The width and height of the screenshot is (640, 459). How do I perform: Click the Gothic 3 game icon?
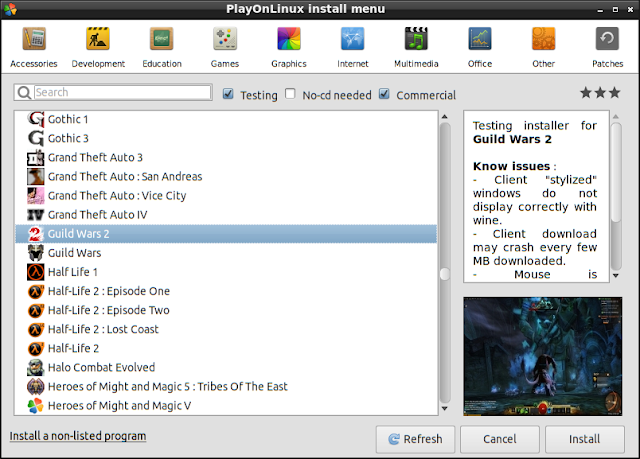click(x=36, y=138)
